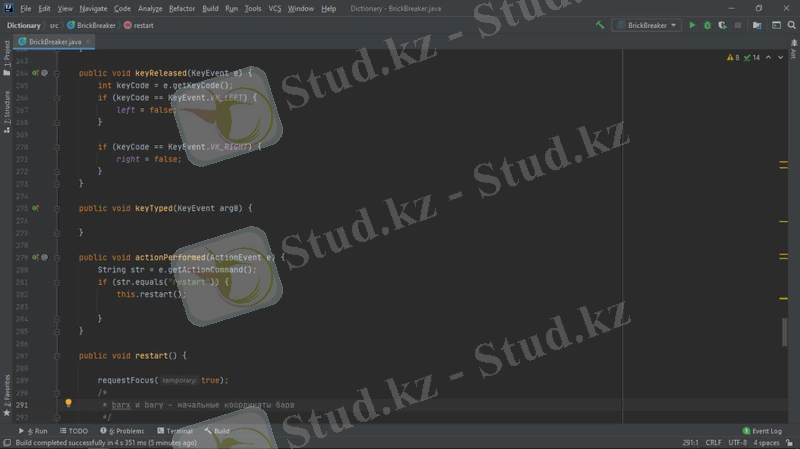Open Search Everywhere magnifier icon
The height and width of the screenshot is (449, 800).
point(791,25)
